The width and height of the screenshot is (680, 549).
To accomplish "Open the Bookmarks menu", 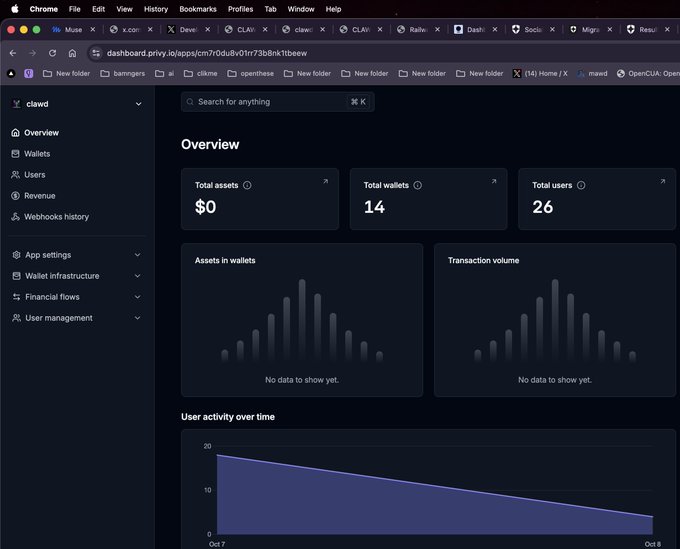I will point(198,9).
